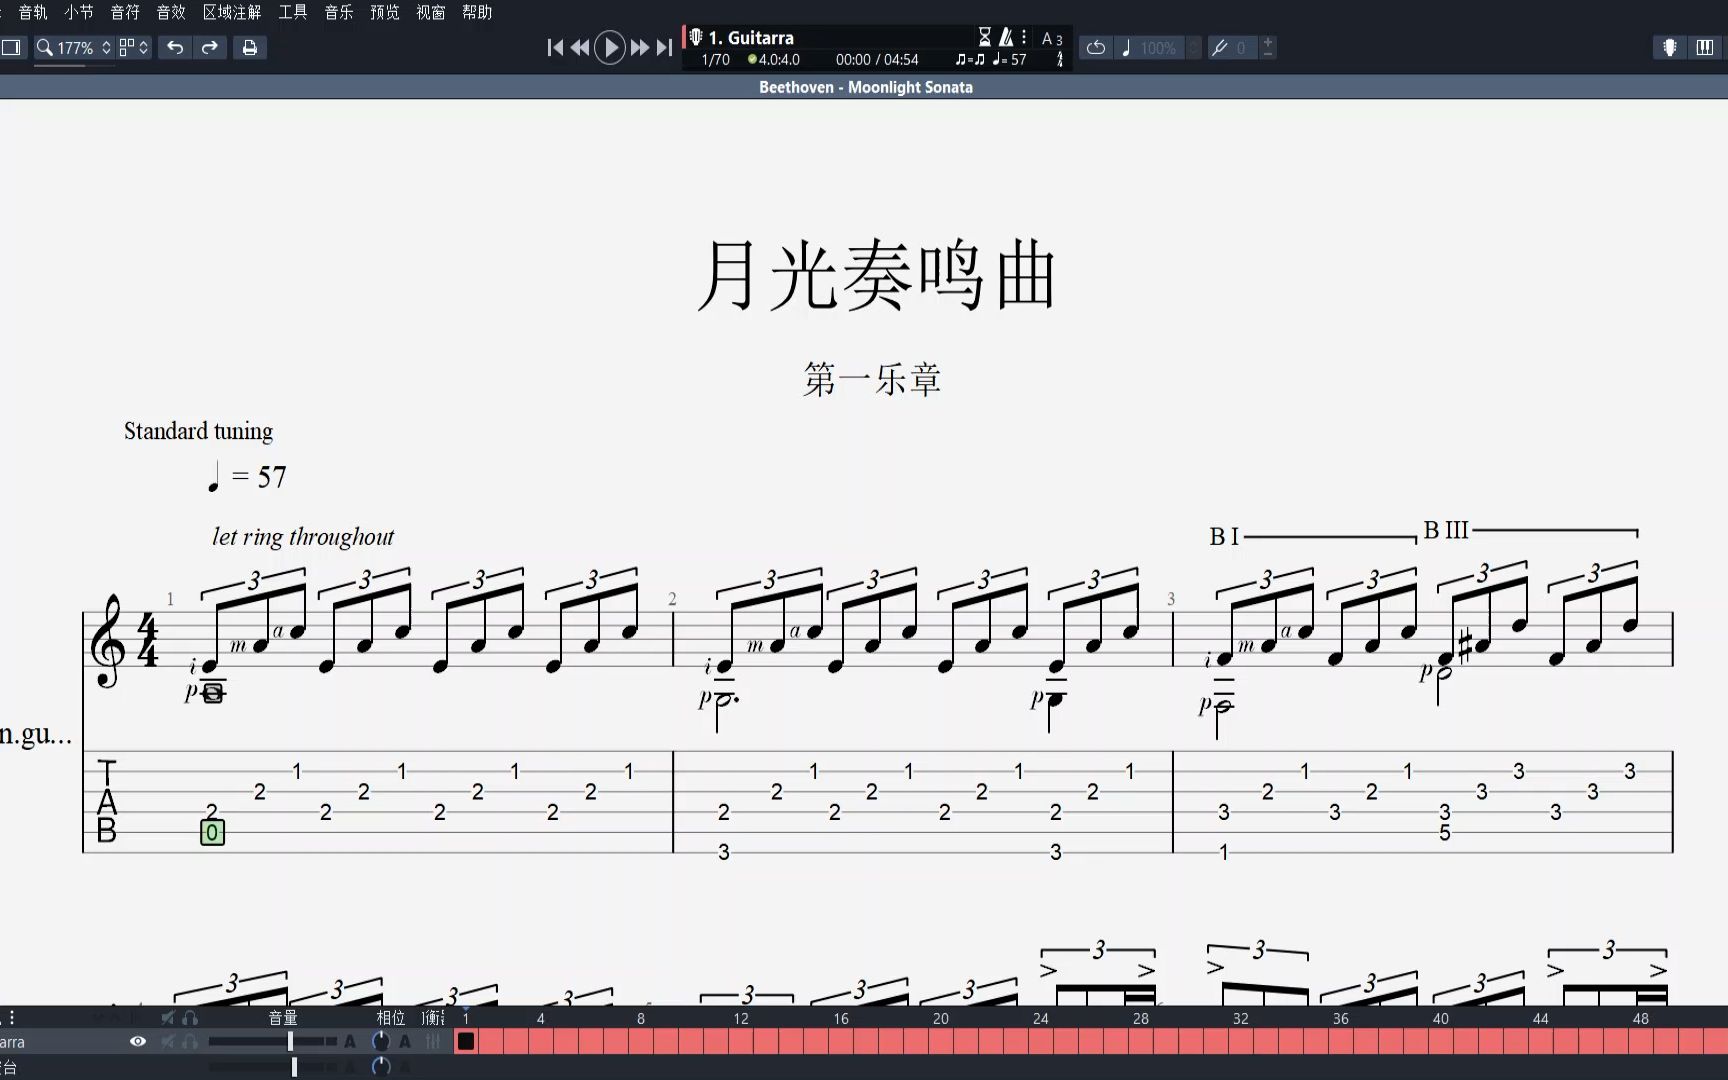Screen dimensions: 1728x1080
Task: Click the tuning fork transpose icon
Action: click(1219, 47)
